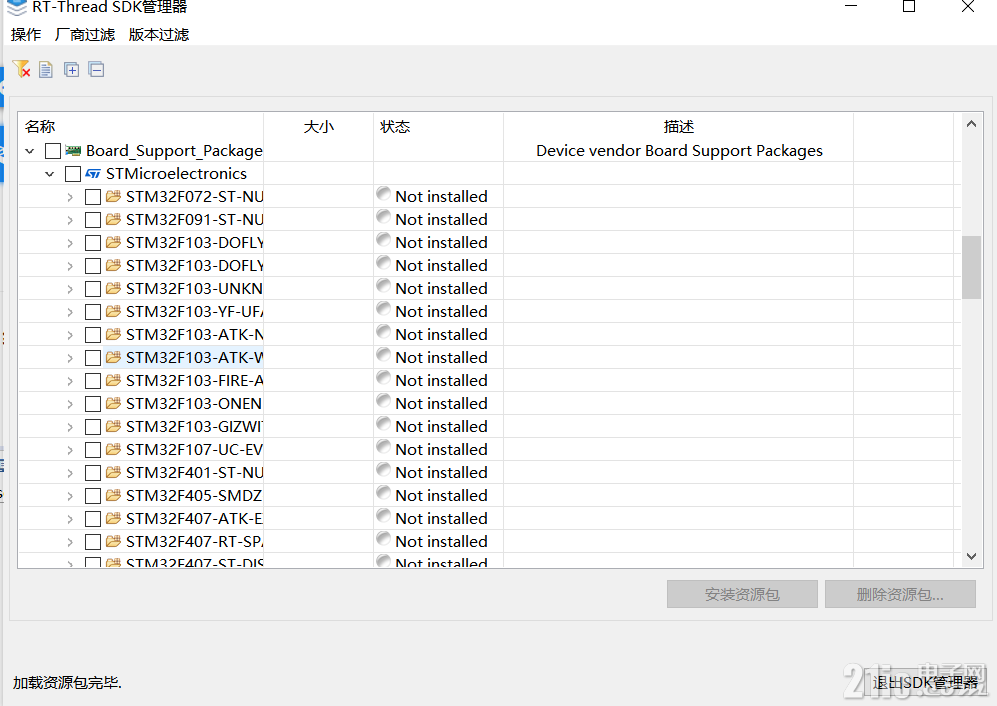Click the status circle icon for STM32F072-ST-NU
Image resolution: width=997 pixels, height=706 pixels.
pos(383,194)
